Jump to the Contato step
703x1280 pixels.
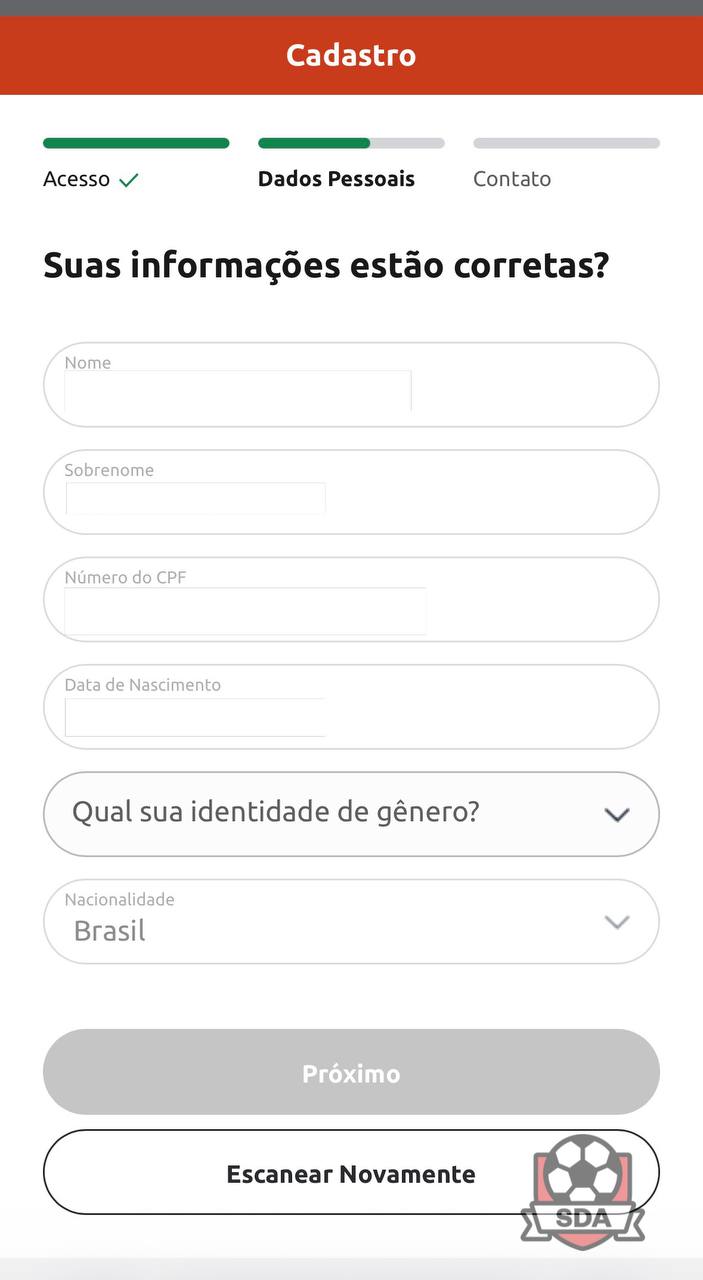pyautogui.click(x=512, y=179)
